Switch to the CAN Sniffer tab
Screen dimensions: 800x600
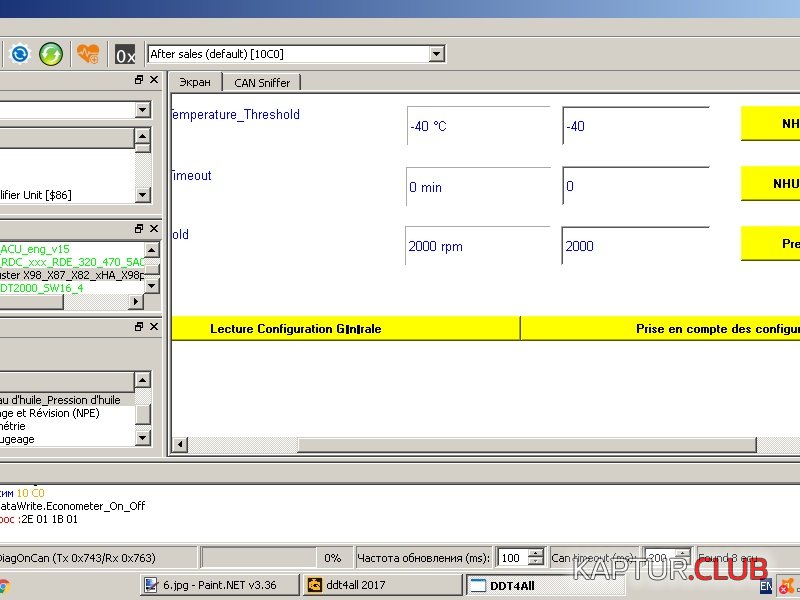pos(262,83)
